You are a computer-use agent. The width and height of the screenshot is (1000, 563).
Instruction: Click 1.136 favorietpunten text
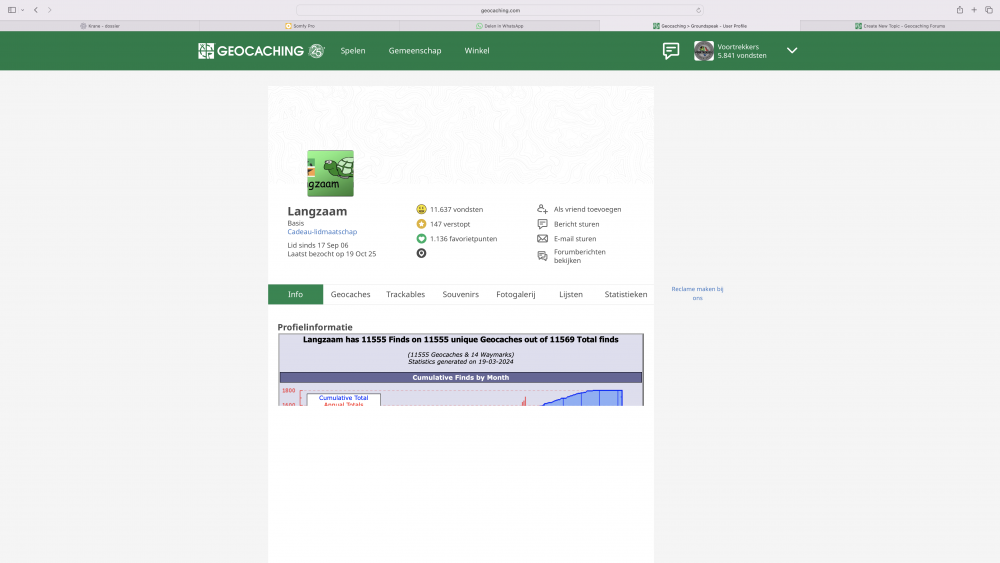point(463,238)
